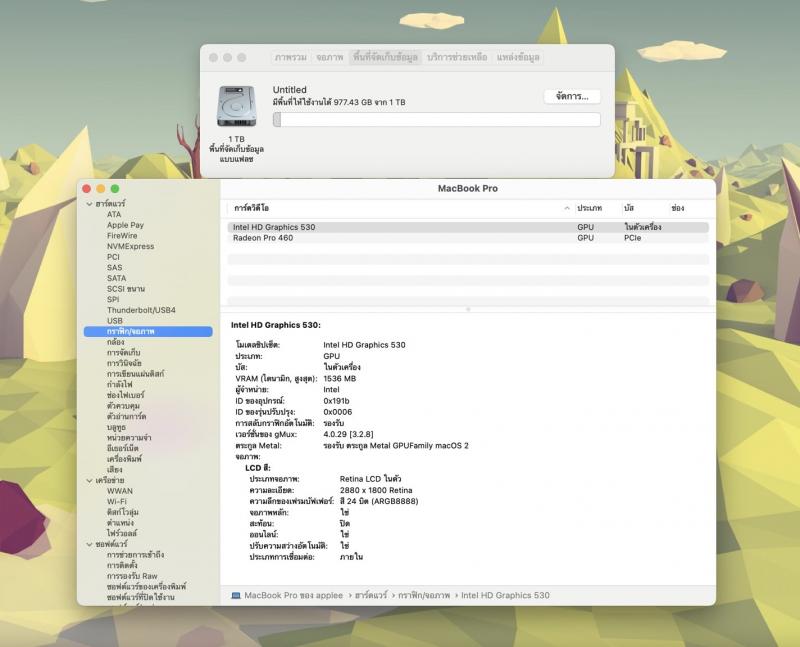The image size is (800, 647).
Task: Open กำลังไฟ in the sidebar
Action: coord(119,385)
